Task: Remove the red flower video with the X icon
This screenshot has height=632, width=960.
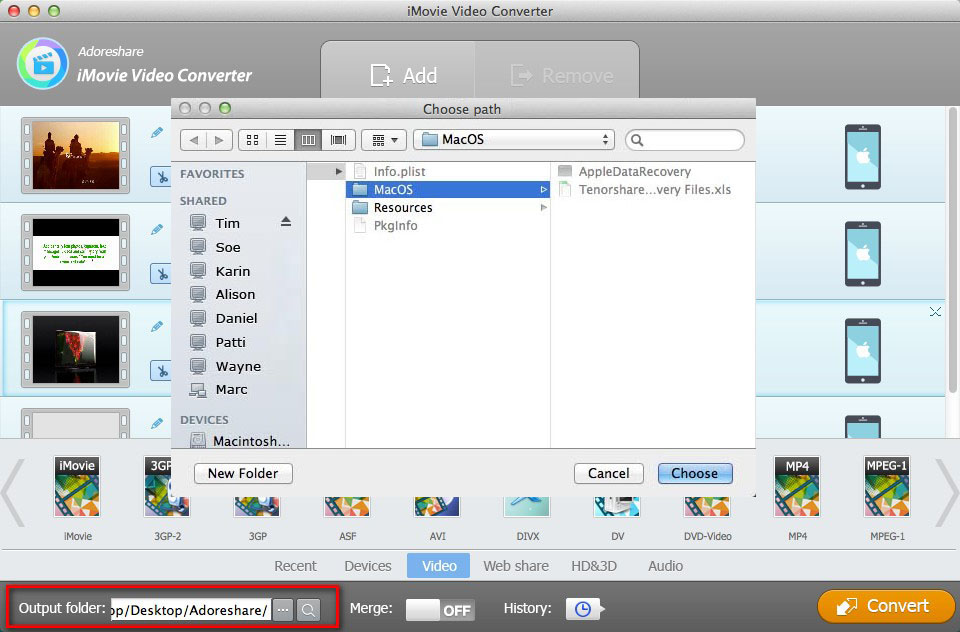Action: [x=935, y=312]
